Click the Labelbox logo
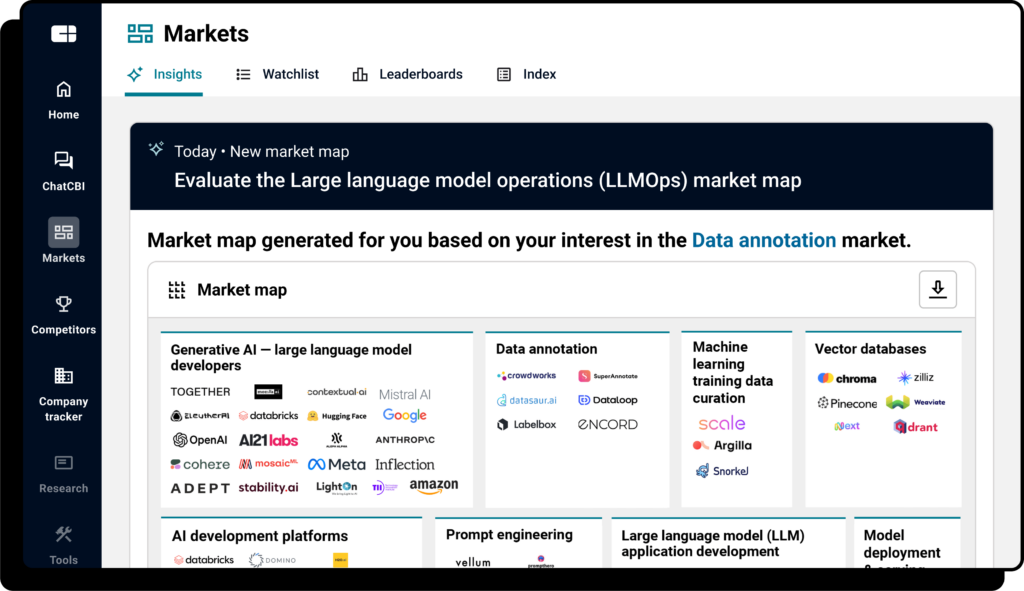Screen dimensions: 1024x591 (526, 424)
